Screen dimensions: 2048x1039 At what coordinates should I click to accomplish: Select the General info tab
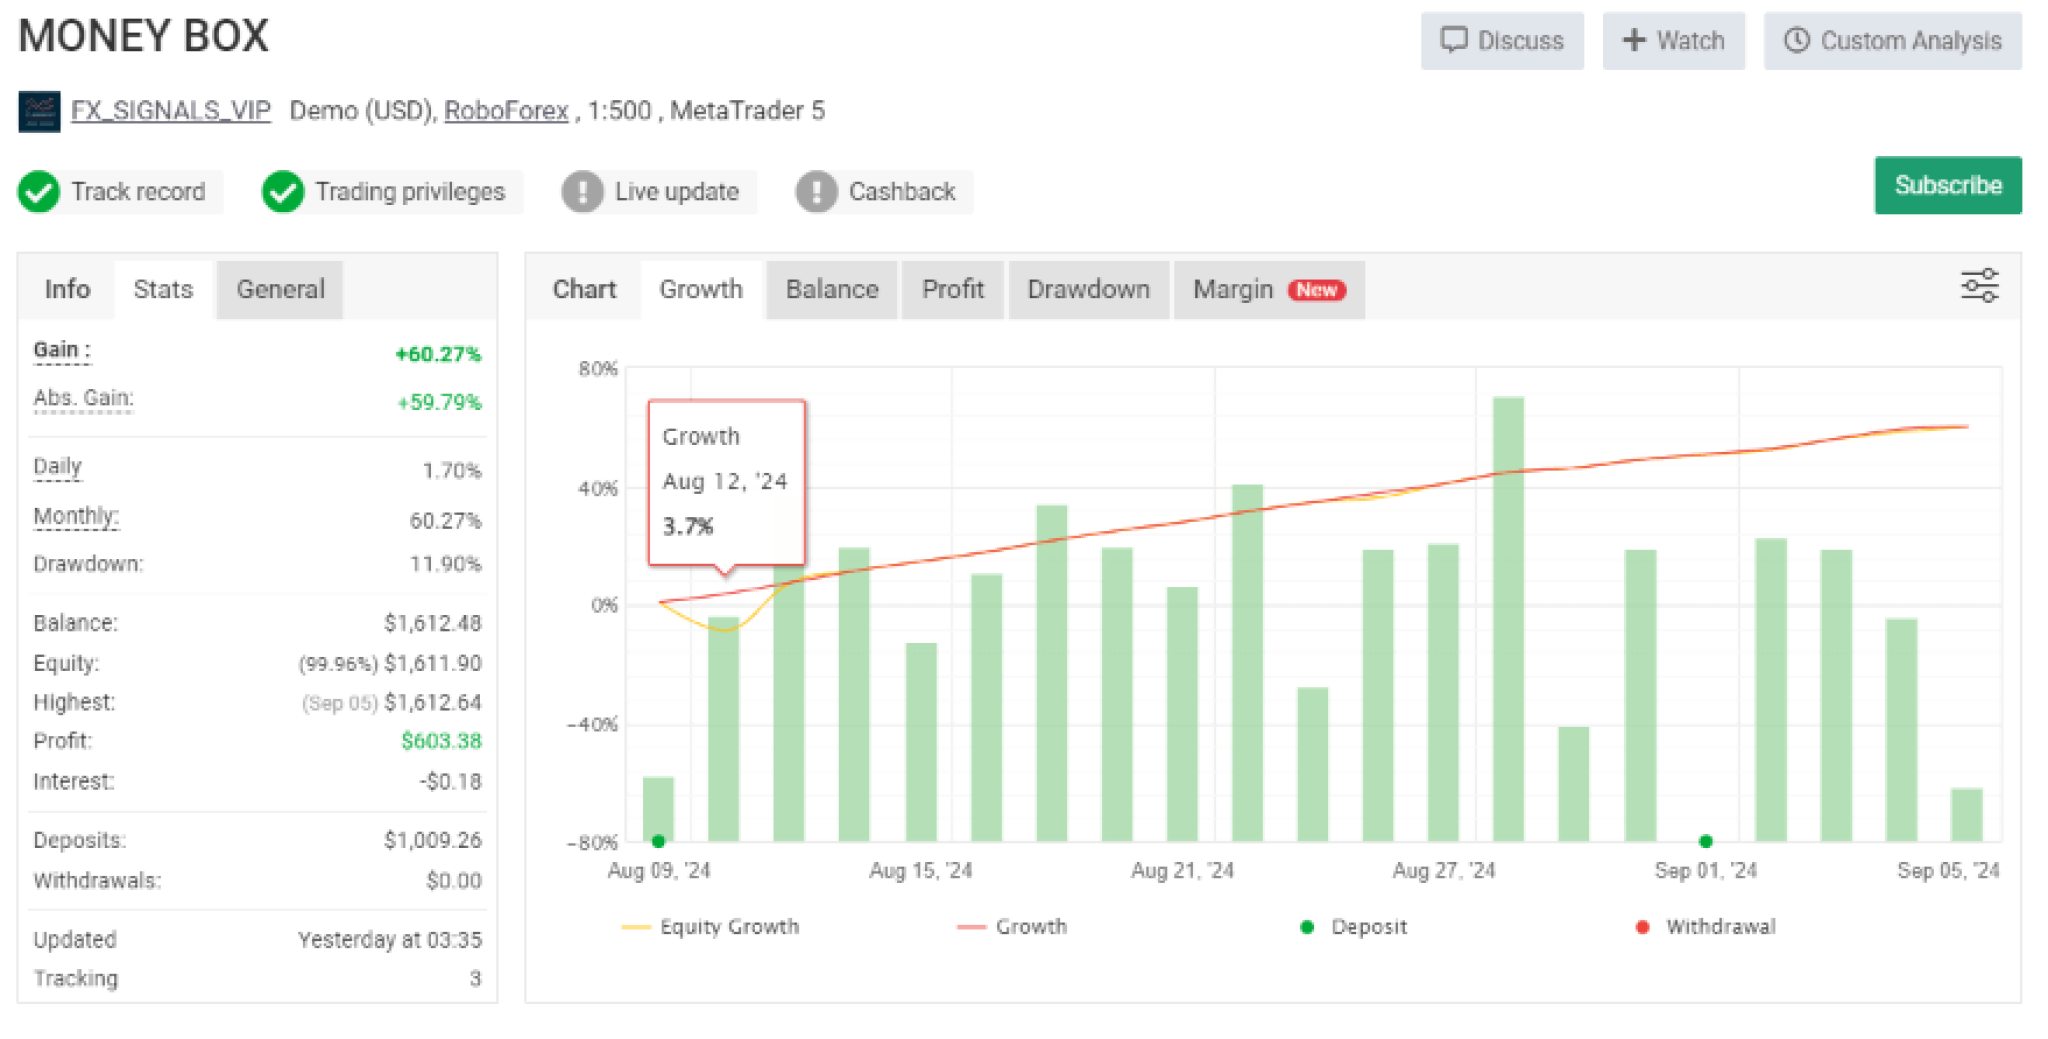(280, 290)
